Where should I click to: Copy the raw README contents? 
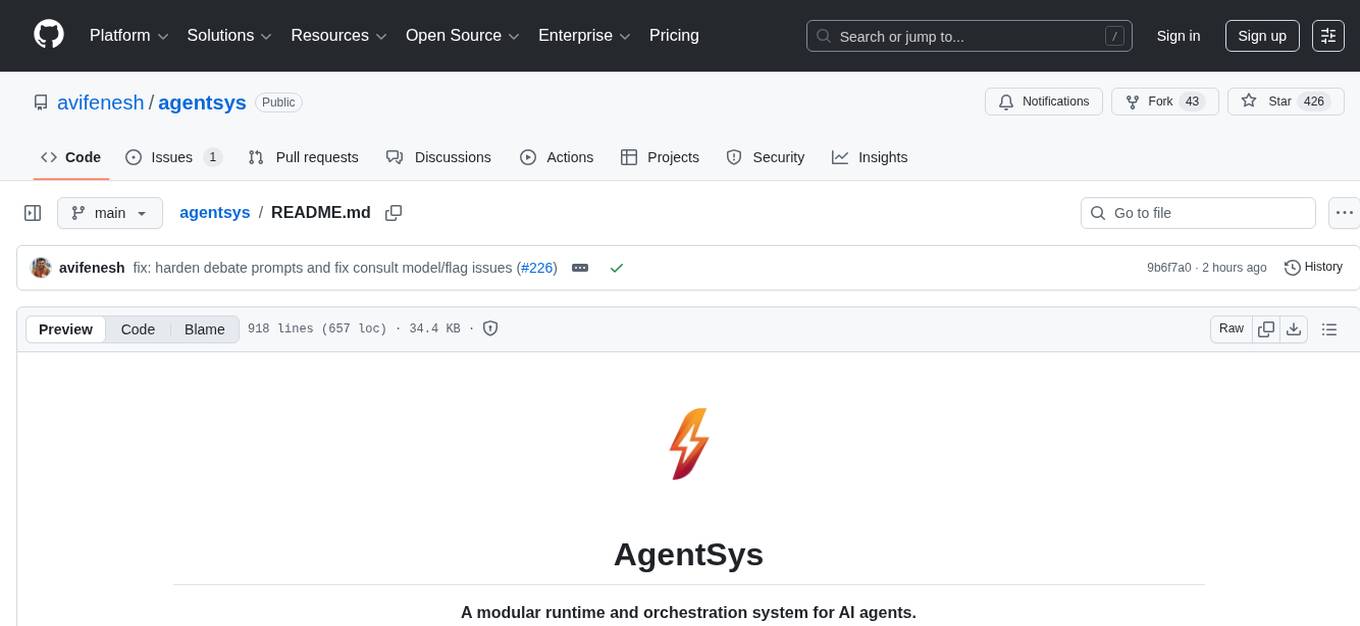(x=1266, y=328)
